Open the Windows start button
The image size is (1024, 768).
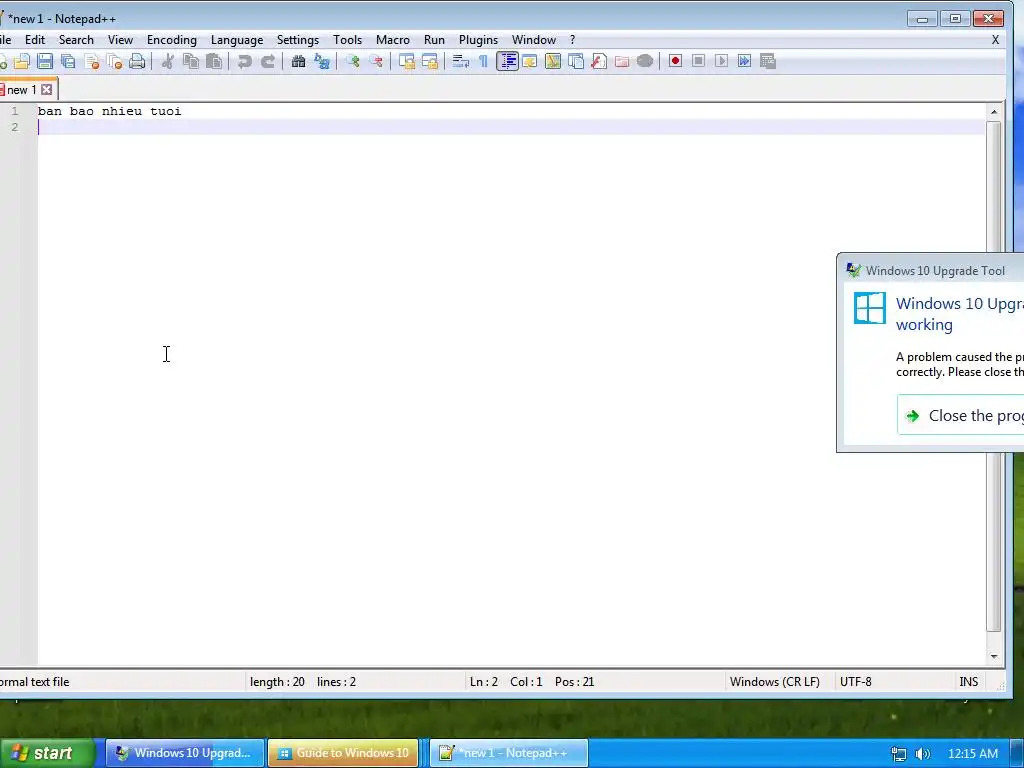click(47, 753)
